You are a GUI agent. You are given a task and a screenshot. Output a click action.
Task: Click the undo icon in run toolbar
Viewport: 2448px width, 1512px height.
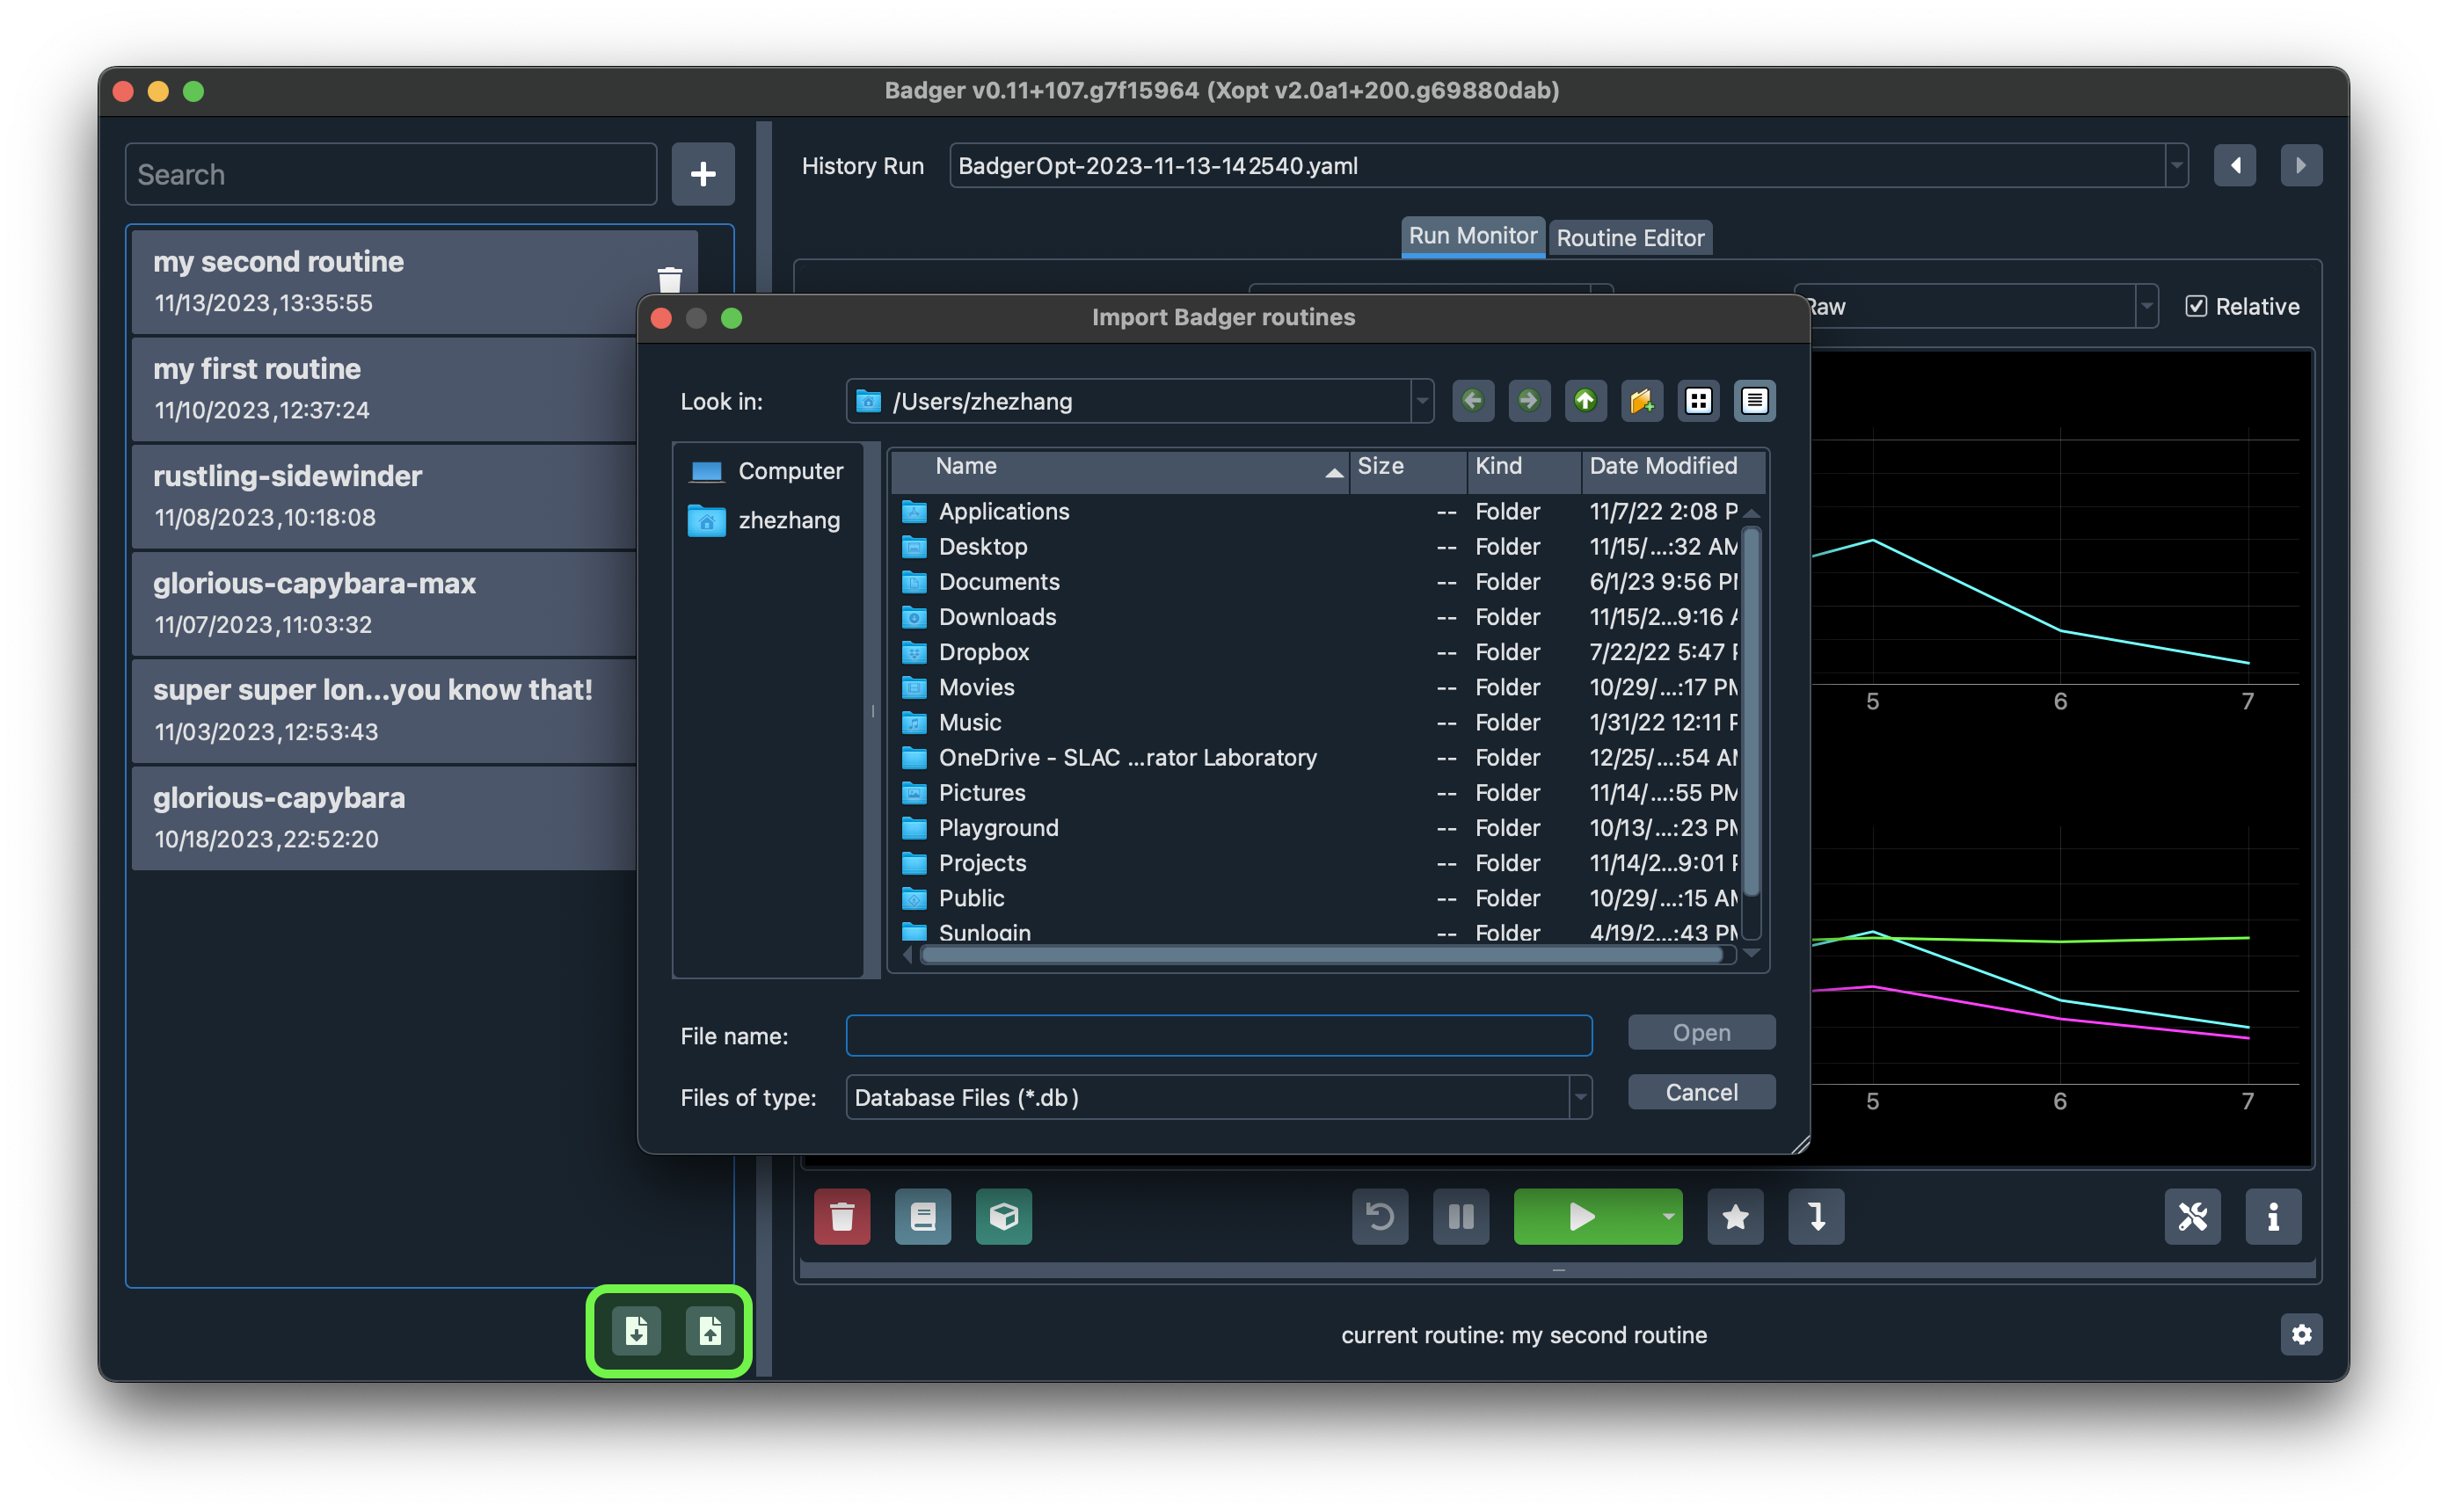pyautogui.click(x=1380, y=1215)
